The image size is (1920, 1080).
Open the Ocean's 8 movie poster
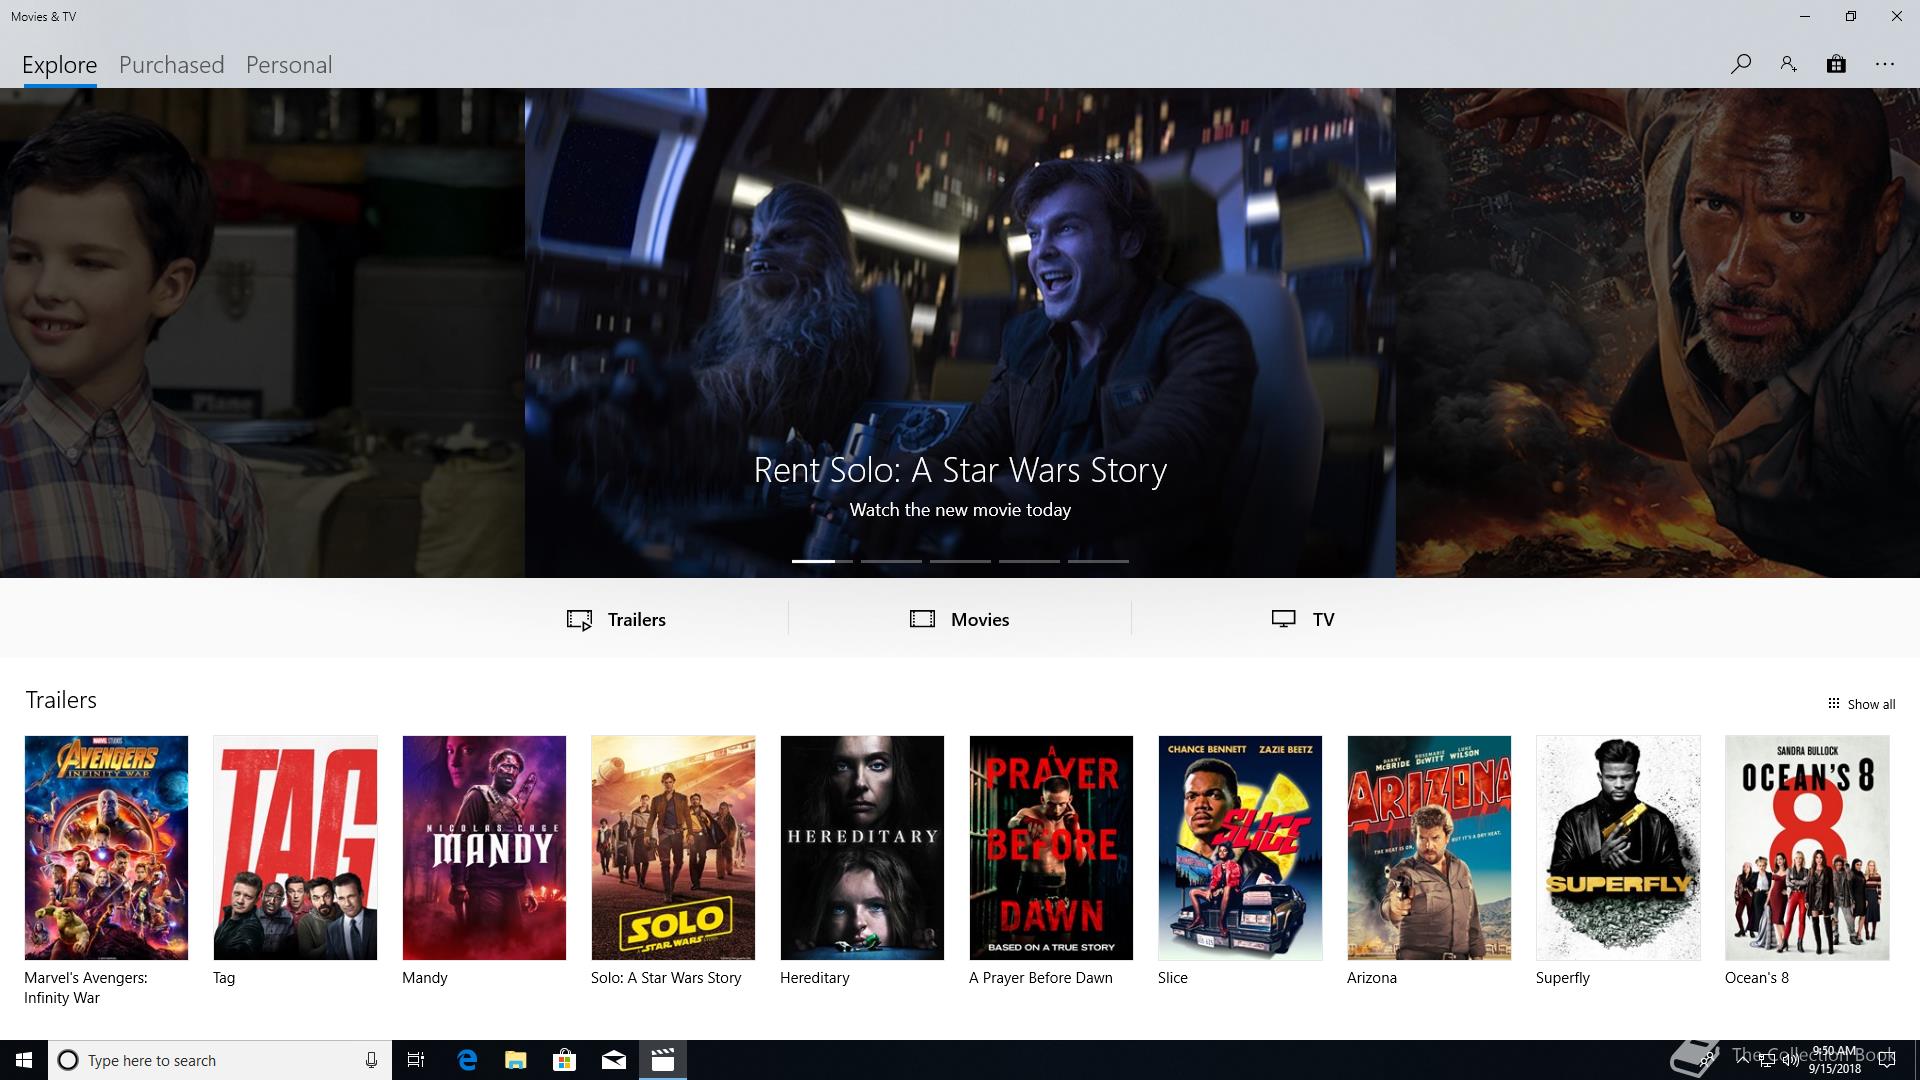pyautogui.click(x=1807, y=848)
